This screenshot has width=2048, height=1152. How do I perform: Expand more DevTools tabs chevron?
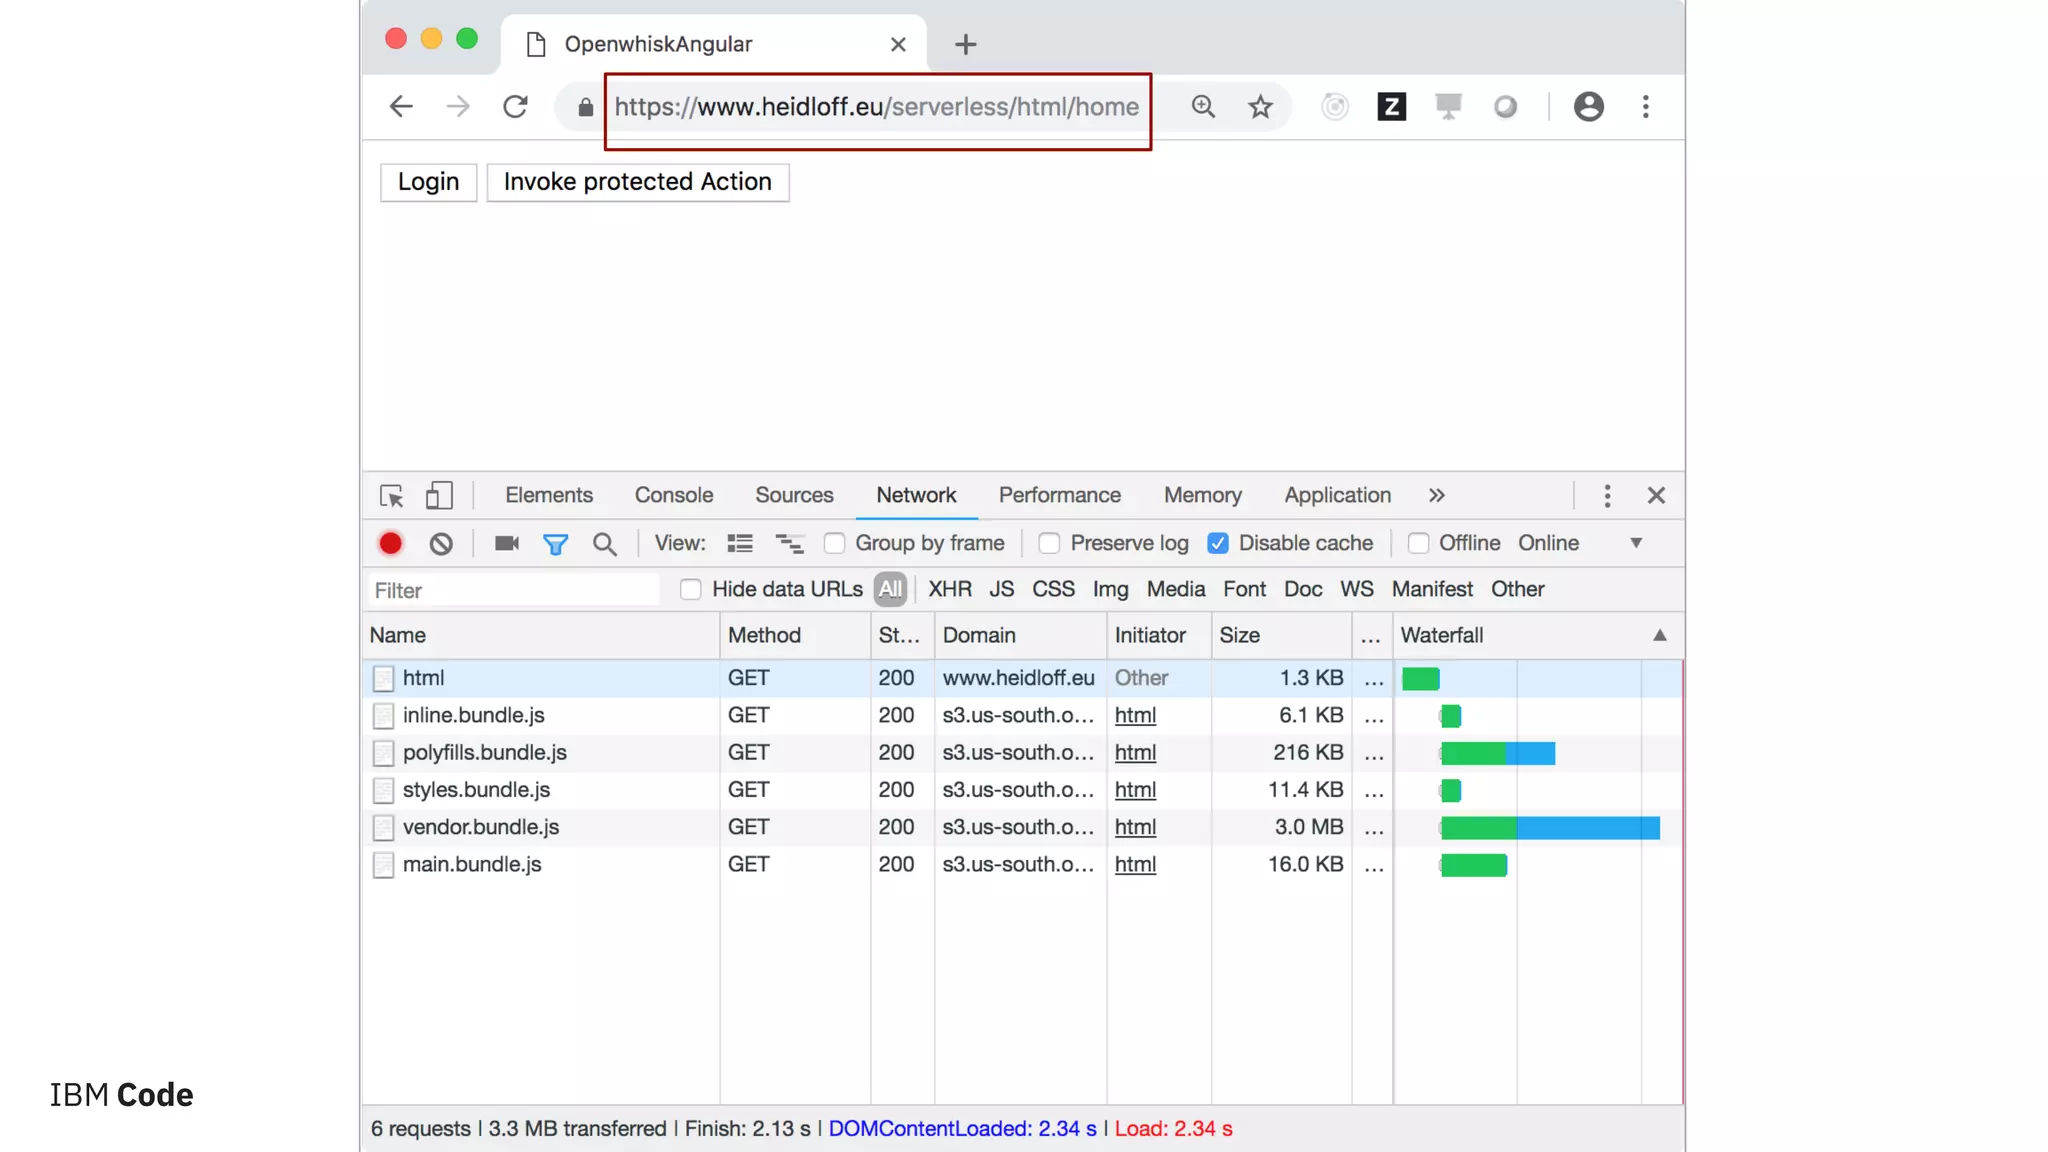pos(1436,495)
